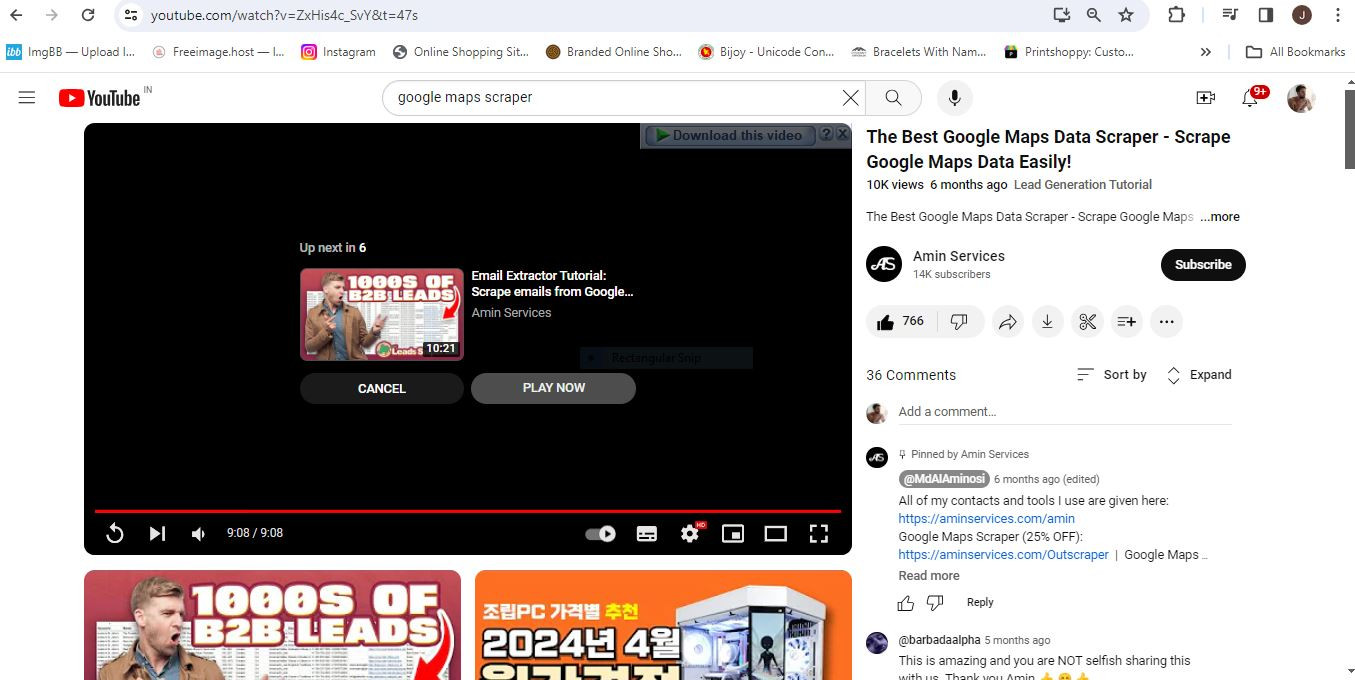Open Bijoy Unicode Converter bookmark
Viewport: 1355px width, 680px height.
pos(766,52)
